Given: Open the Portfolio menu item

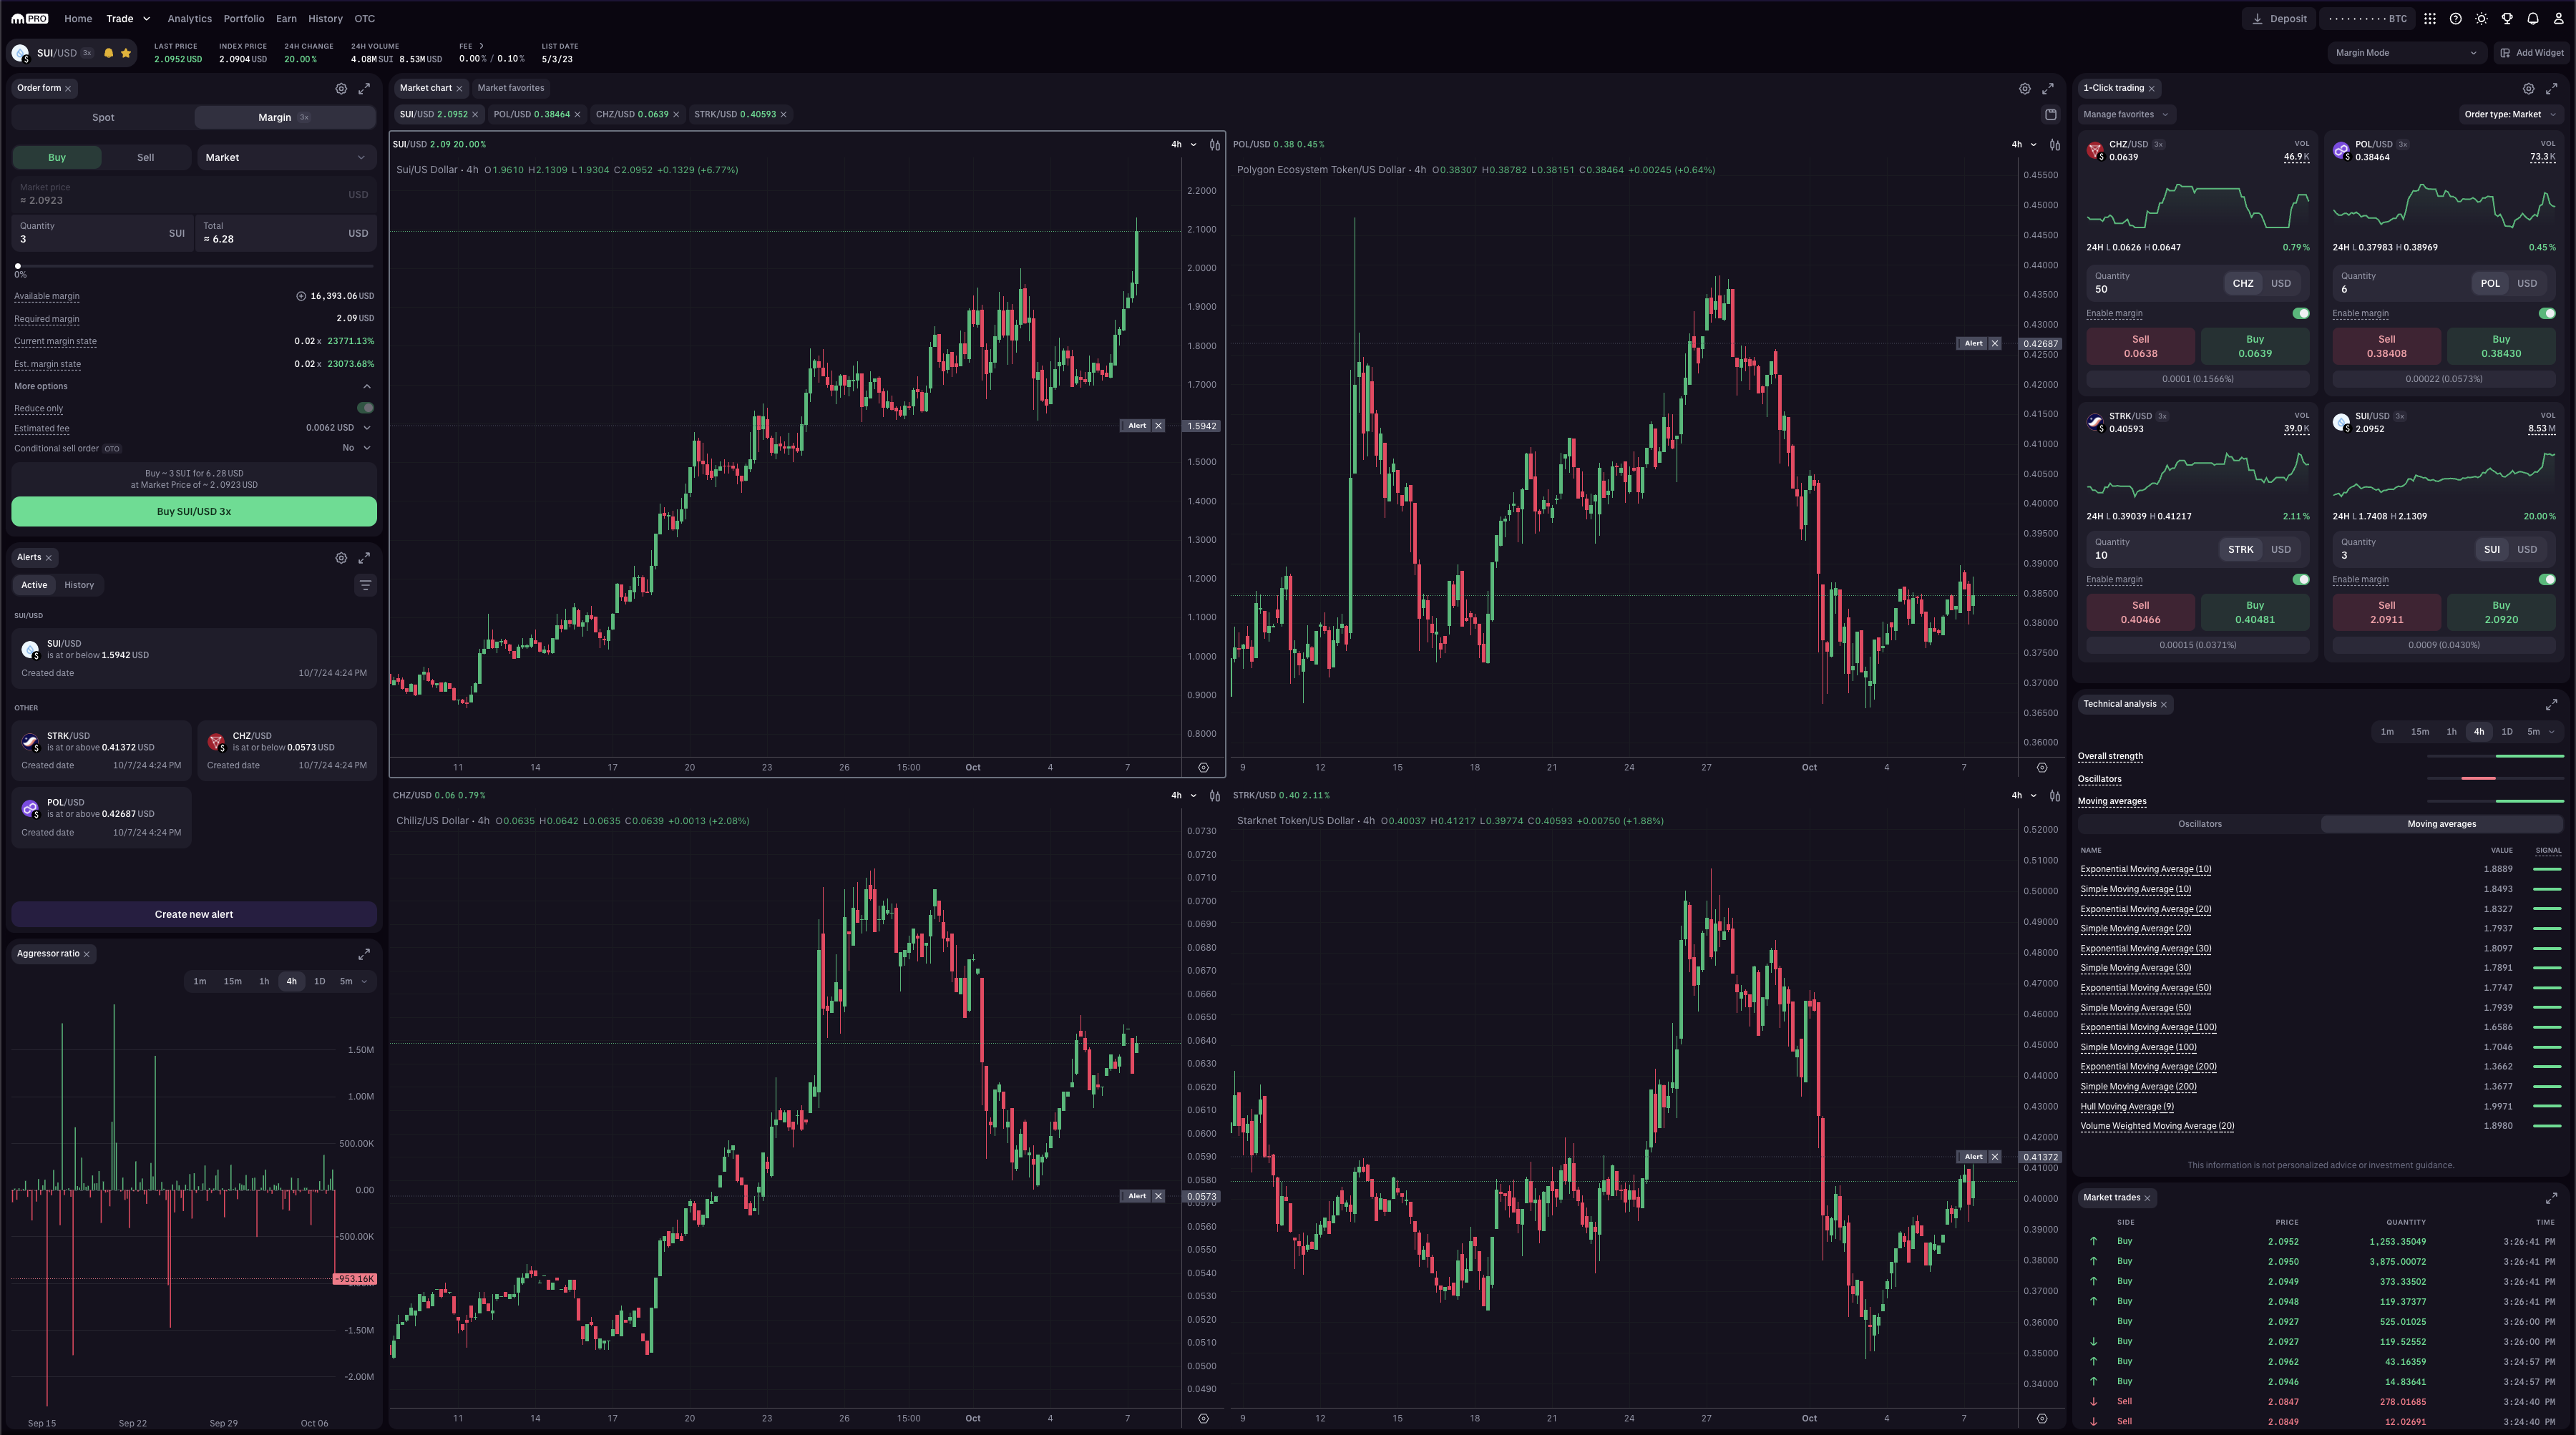Looking at the screenshot, I should point(243,19).
